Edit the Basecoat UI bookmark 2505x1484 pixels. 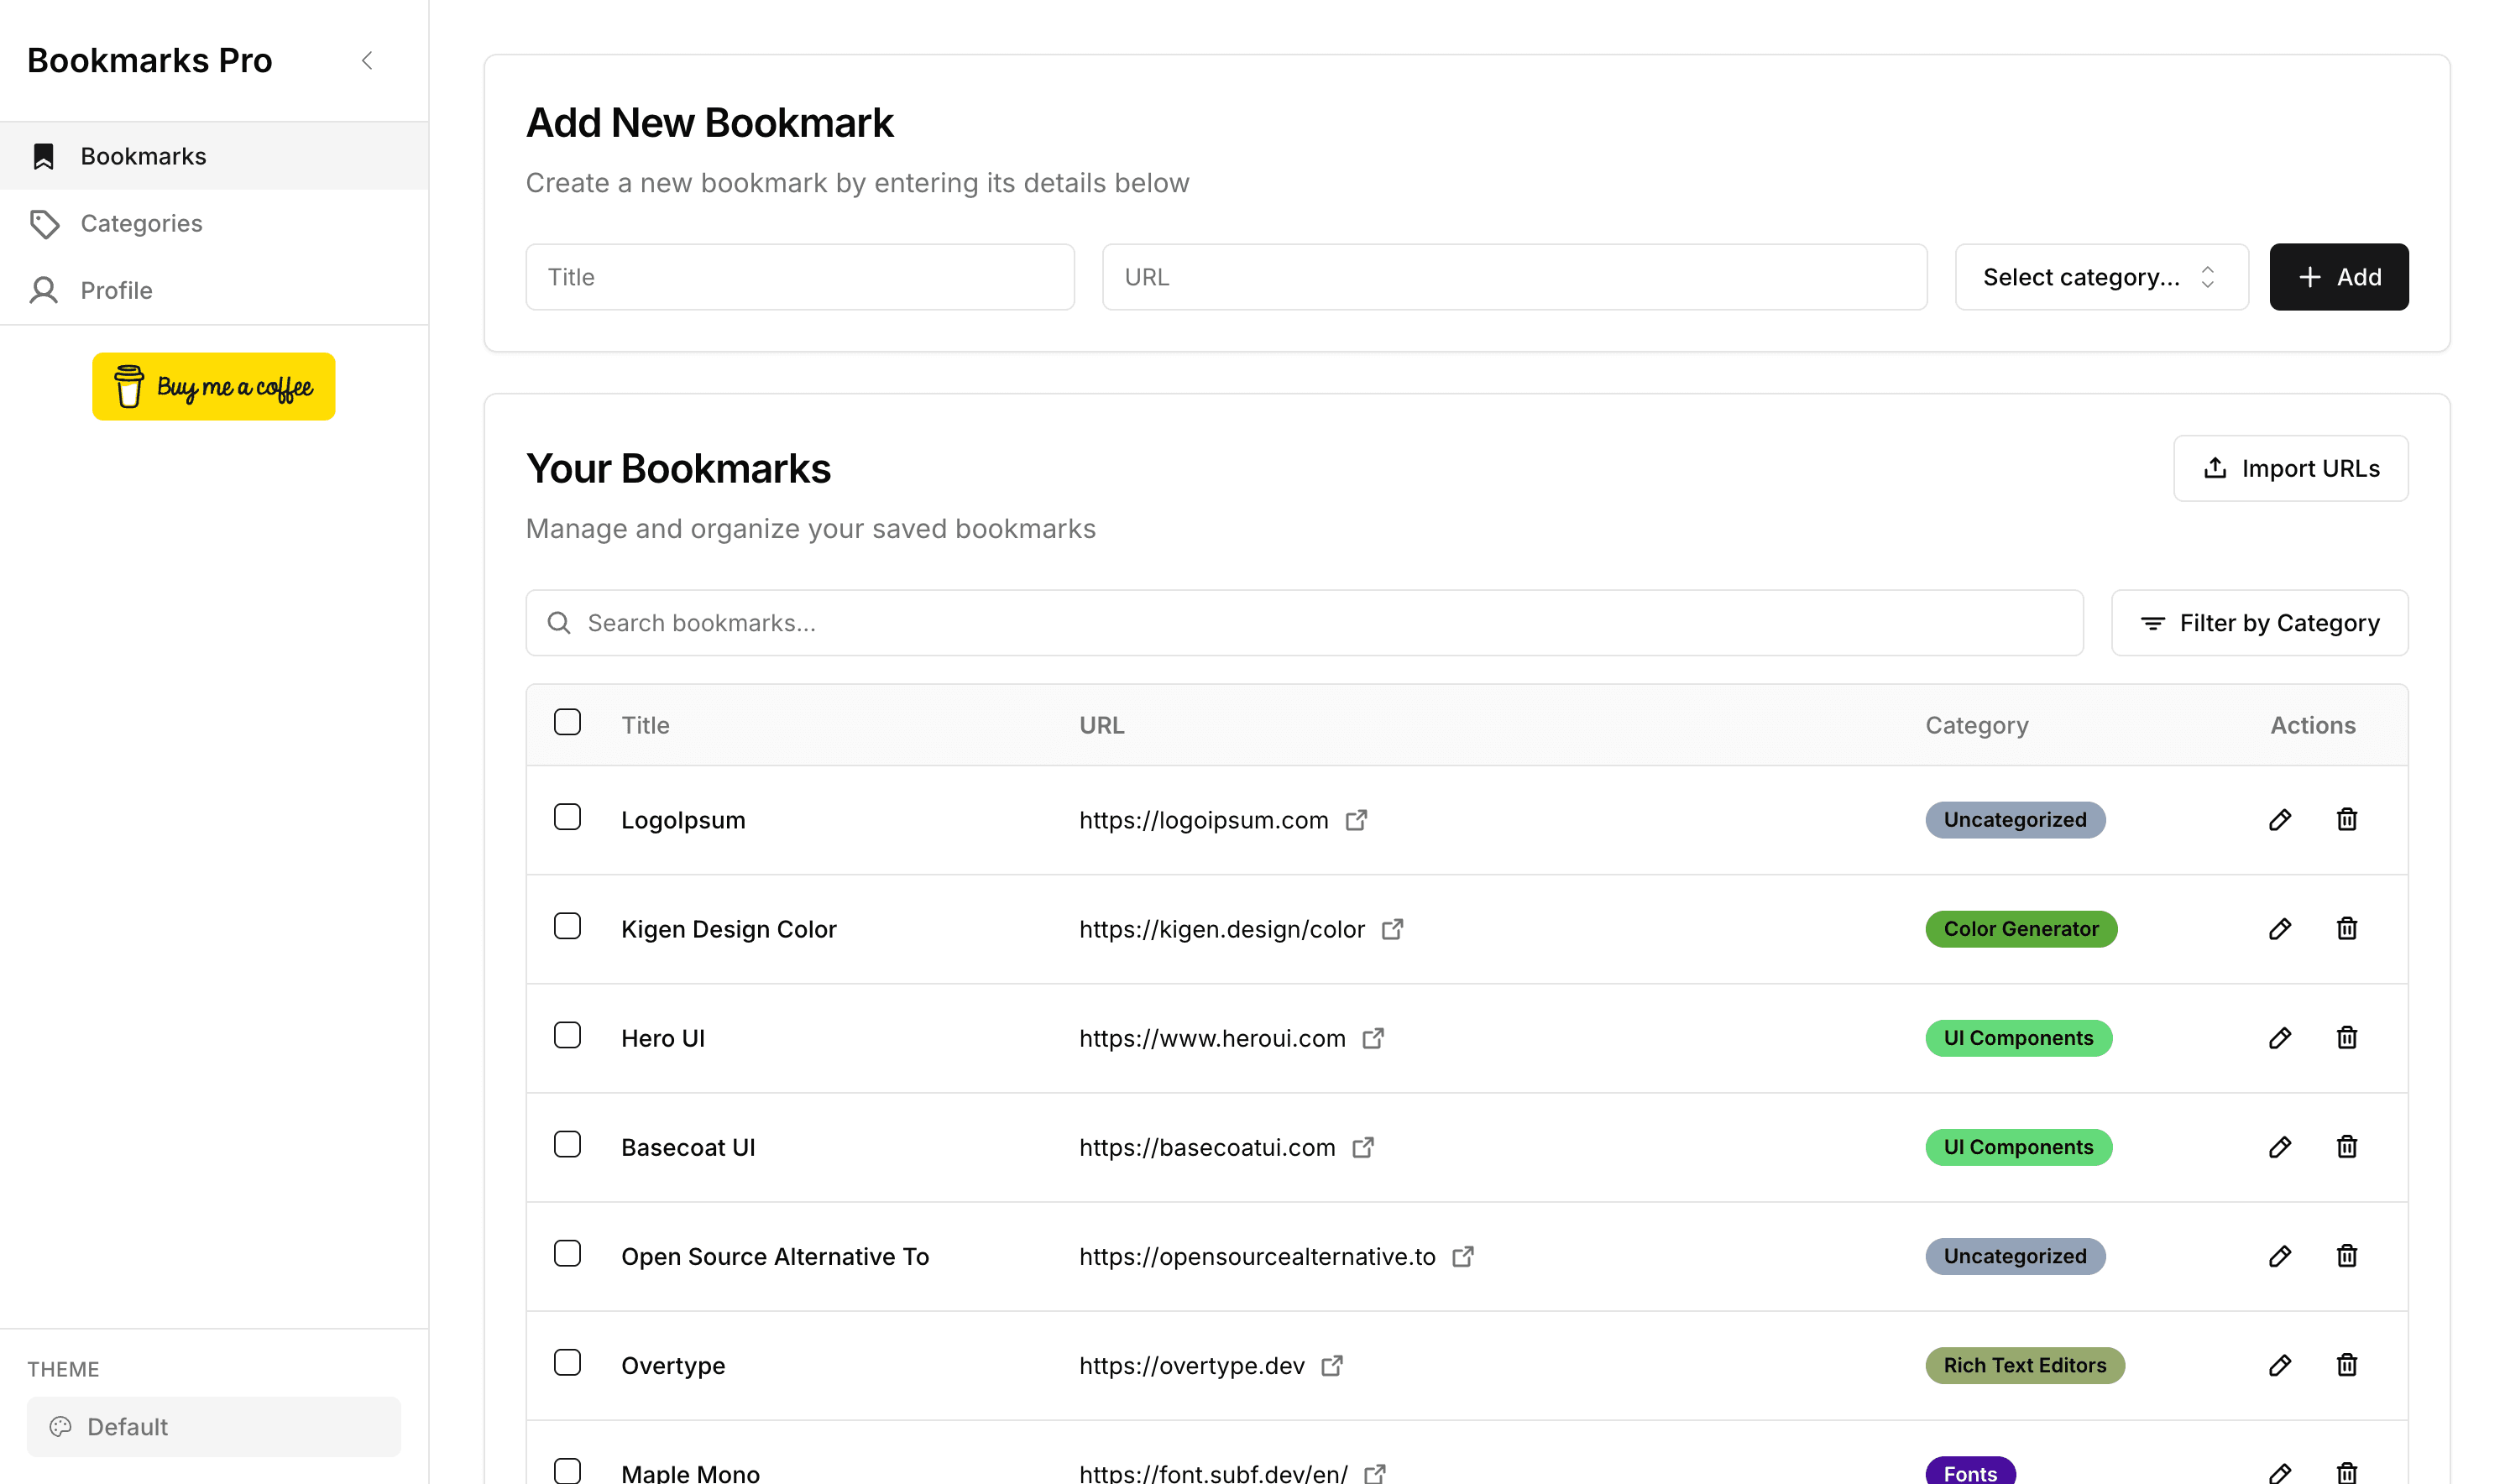(2279, 1147)
